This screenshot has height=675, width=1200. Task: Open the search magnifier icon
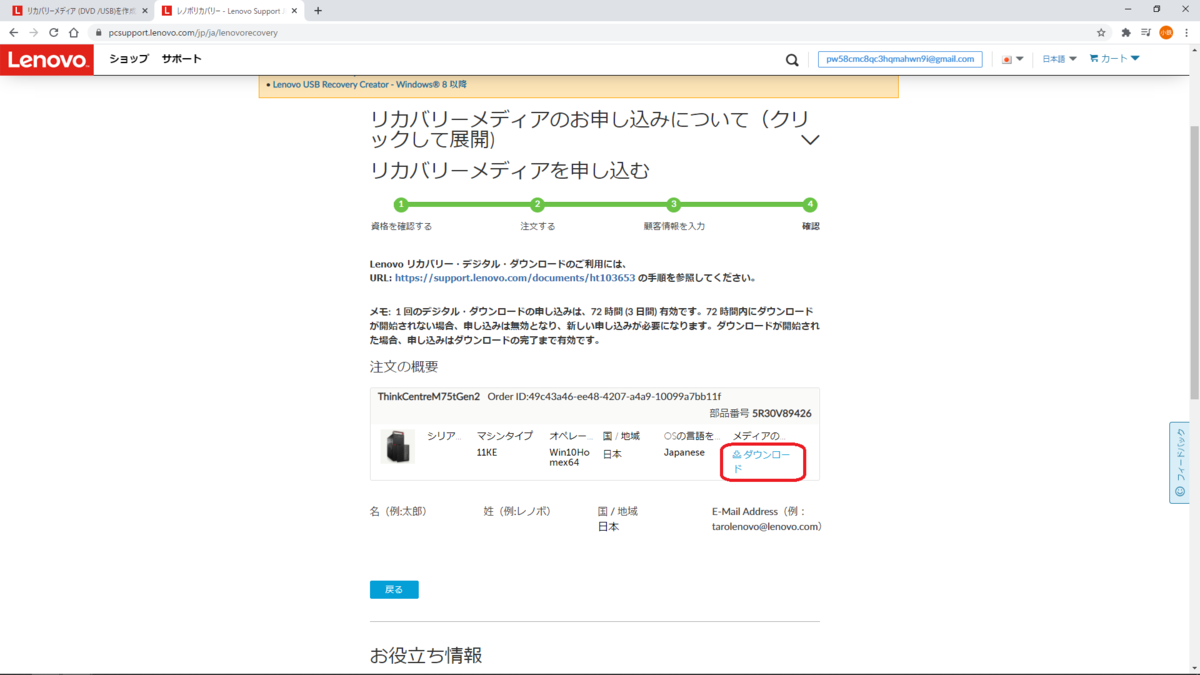(x=791, y=59)
